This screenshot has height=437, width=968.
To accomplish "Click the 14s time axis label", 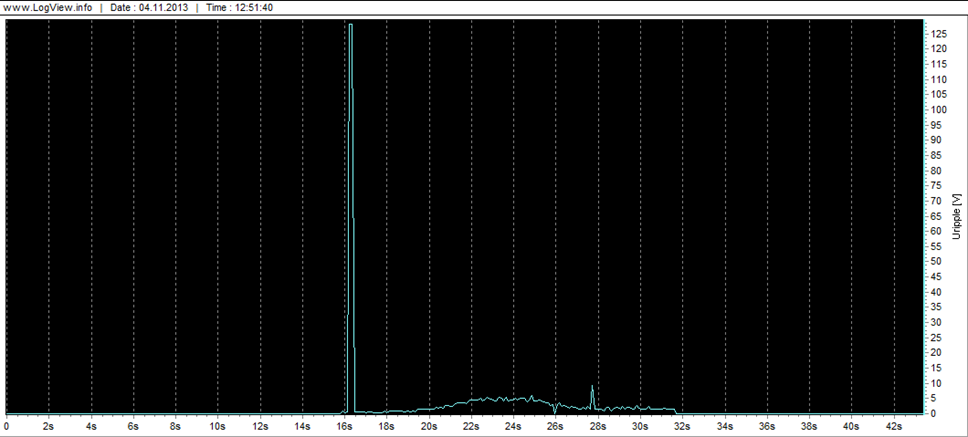I will (x=302, y=426).
